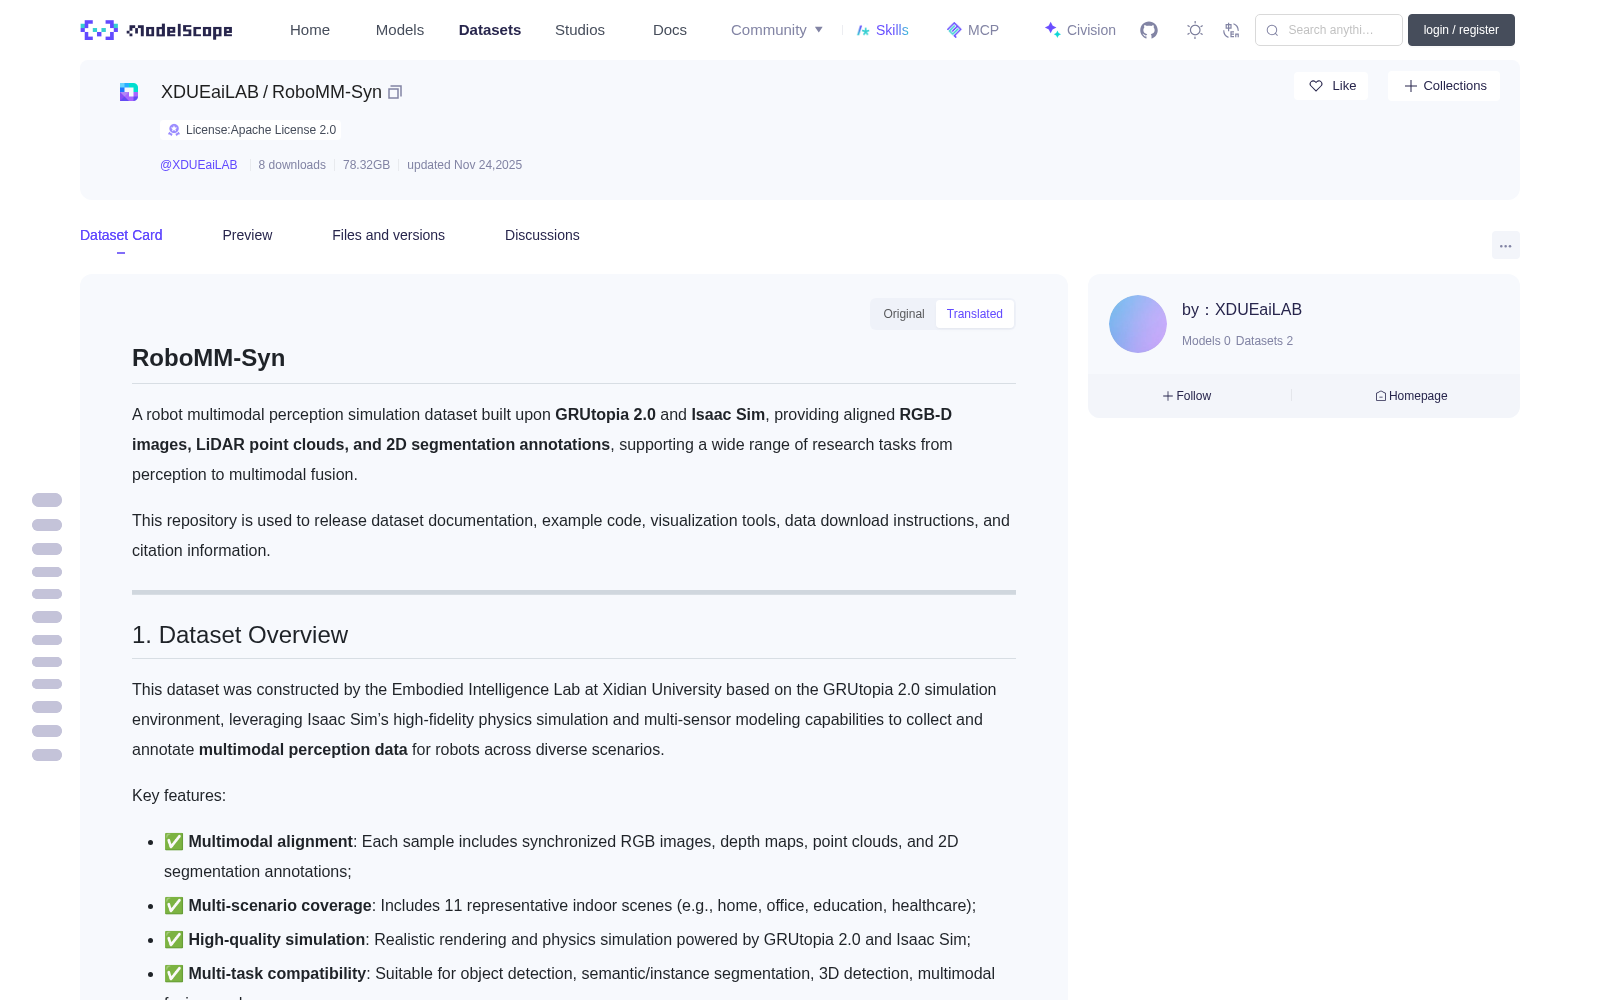
Task: Click the Skills sparkle icon
Action: (x=863, y=30)
